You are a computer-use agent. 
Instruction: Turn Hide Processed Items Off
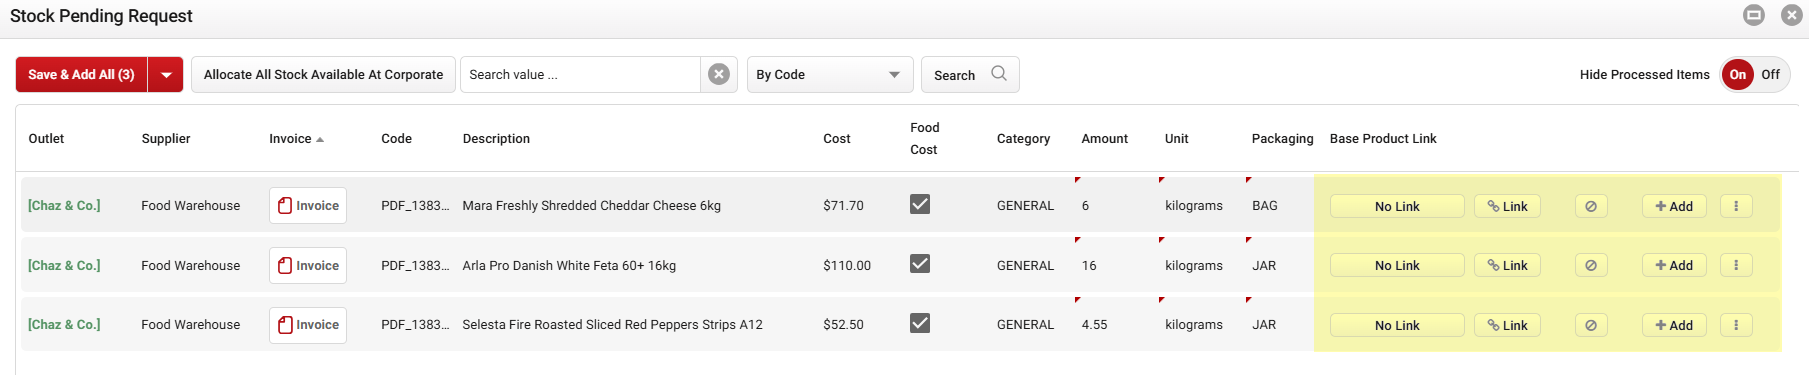point(1771,75)
